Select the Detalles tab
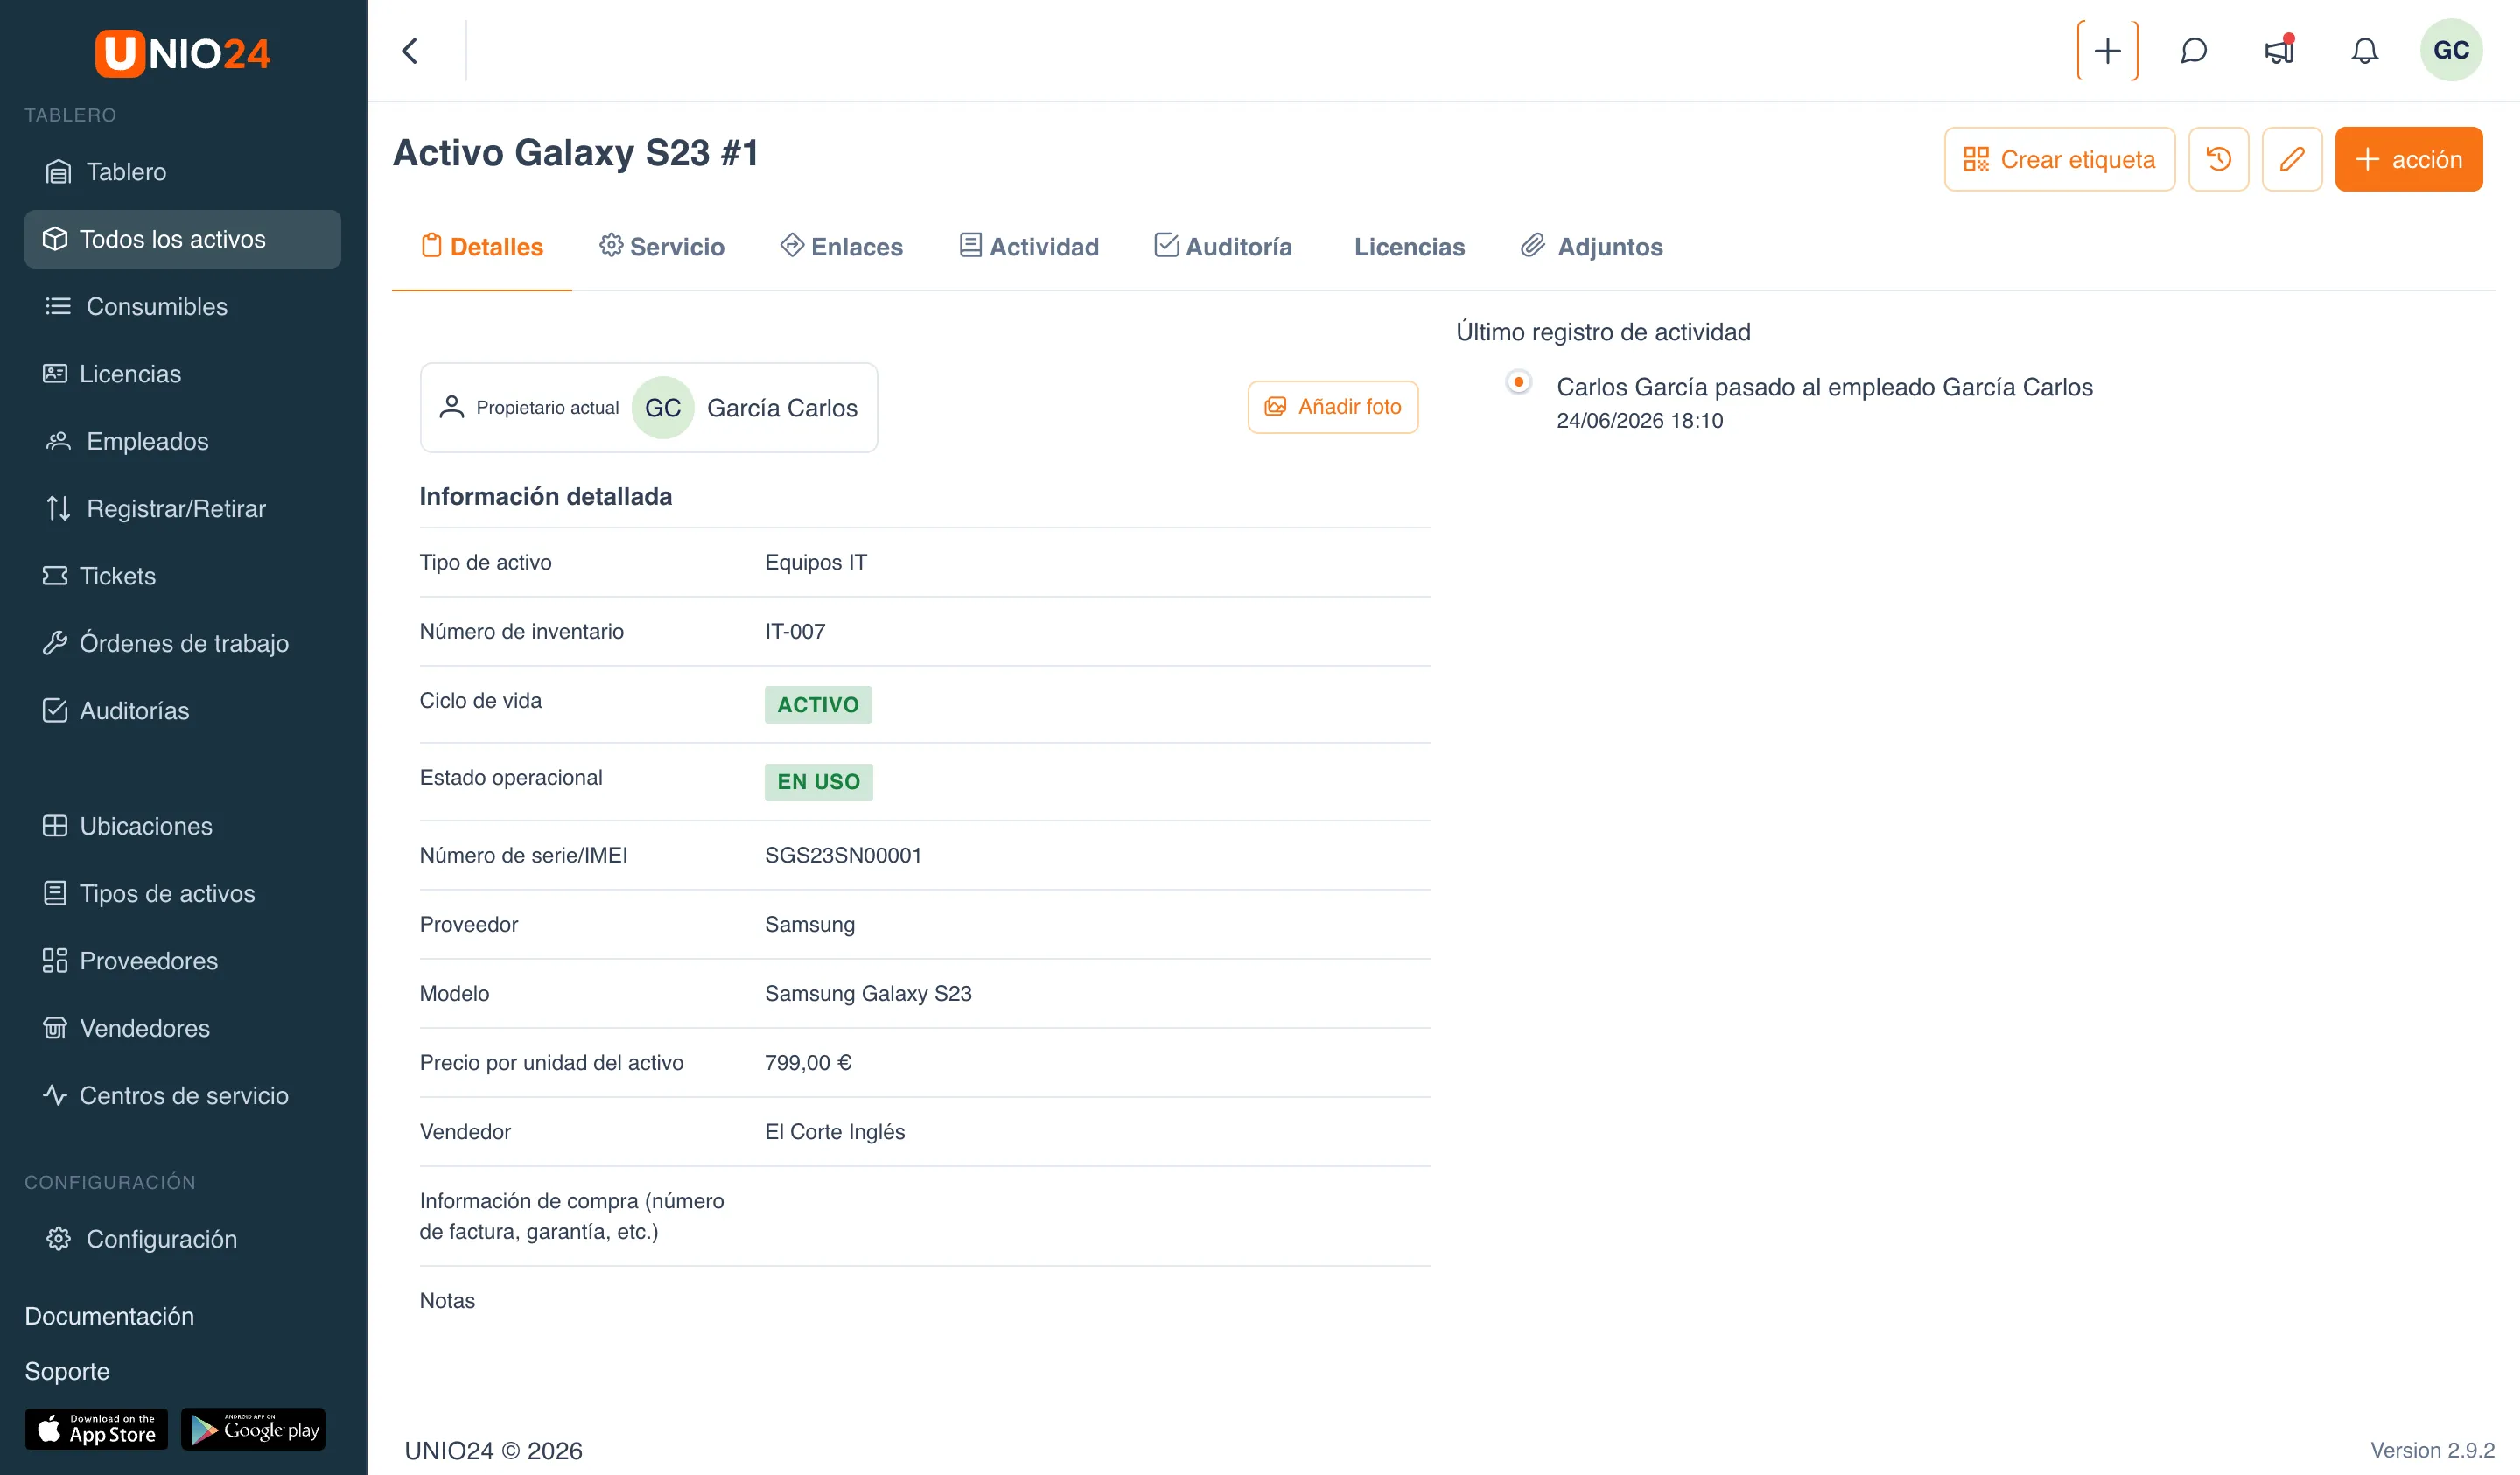 (482, 246)
